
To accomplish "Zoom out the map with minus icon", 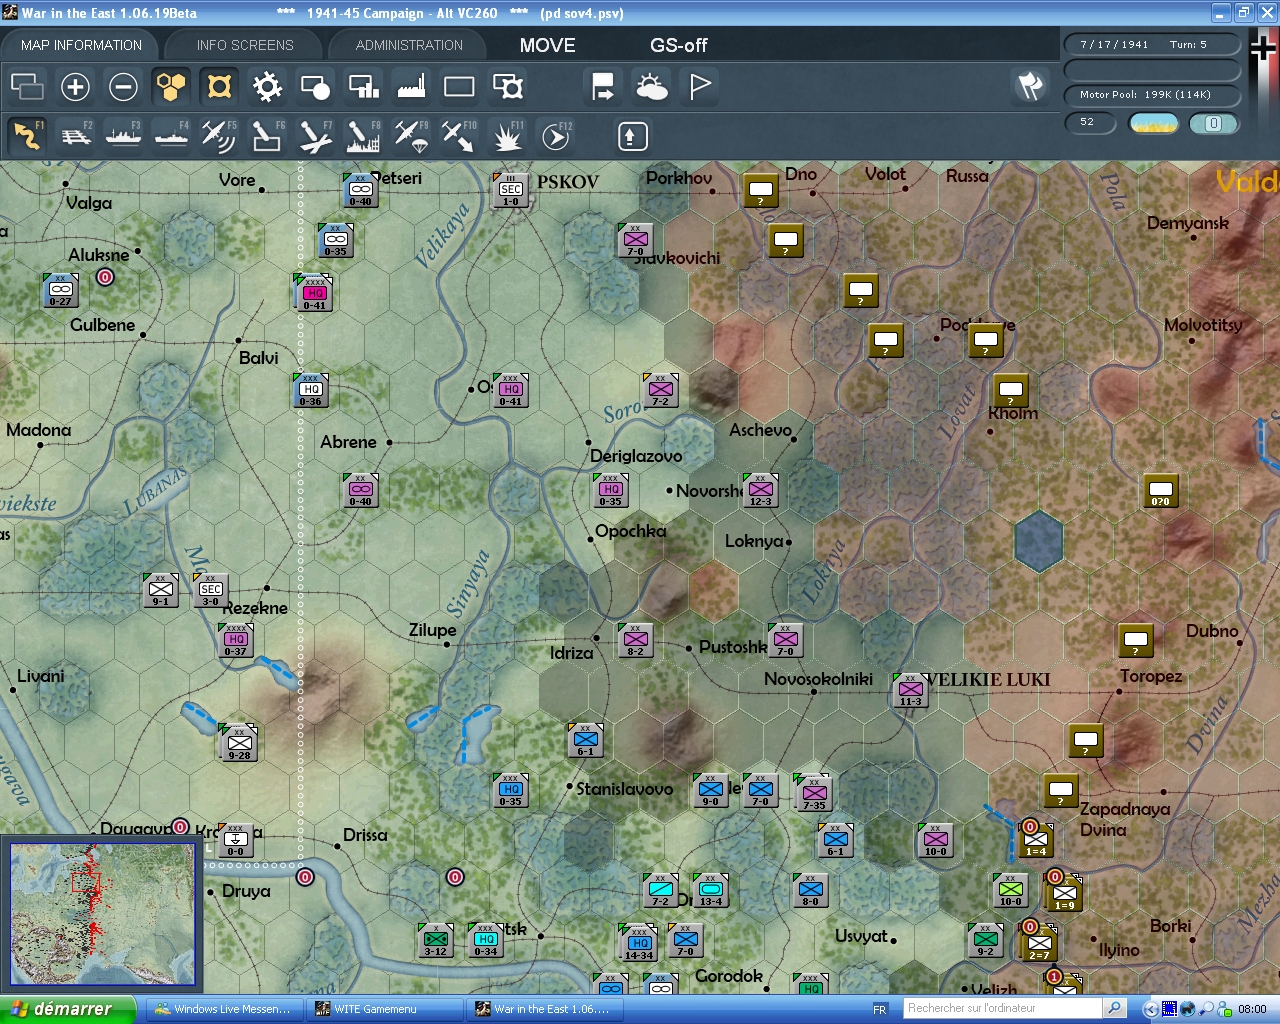I will pyautogui.click(x=123, y=87).
